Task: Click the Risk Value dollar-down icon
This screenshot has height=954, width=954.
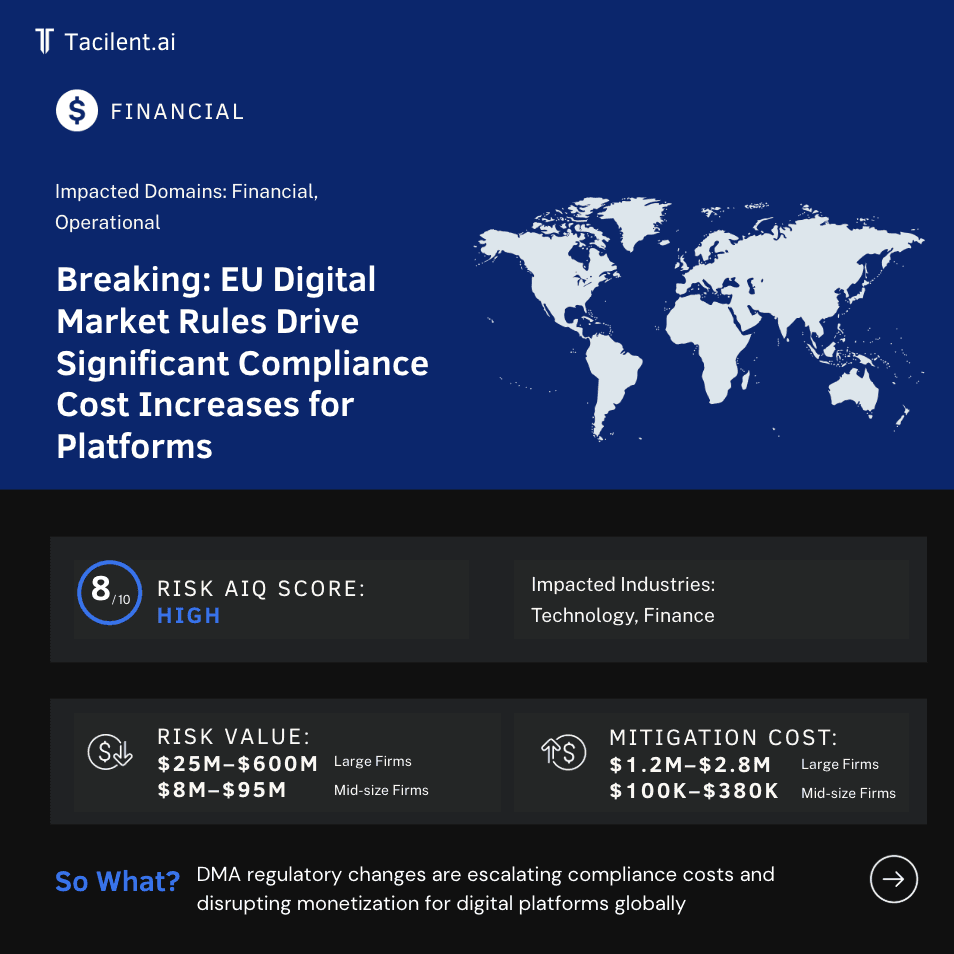Action: (110, 752)
